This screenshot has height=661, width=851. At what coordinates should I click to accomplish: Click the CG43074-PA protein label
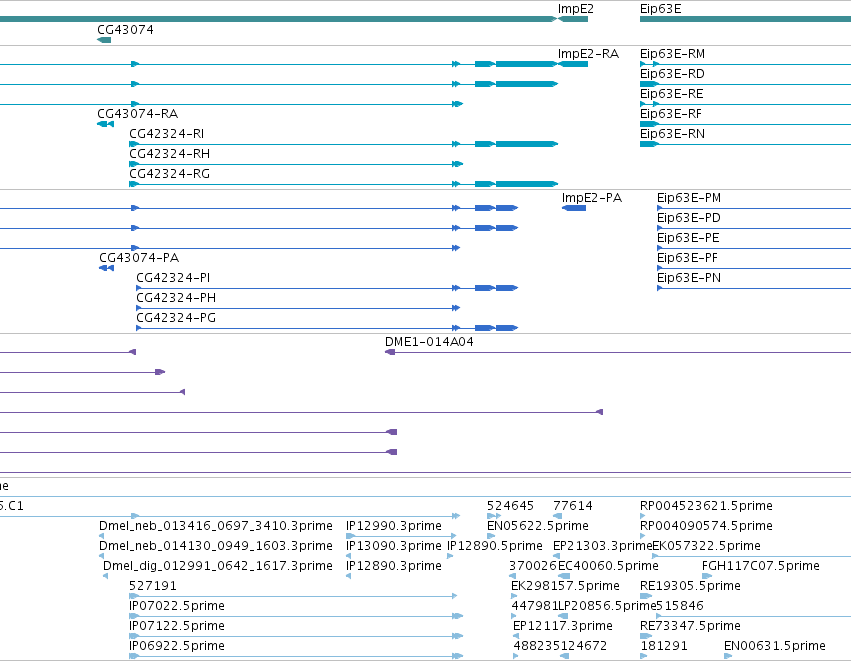click(x=139, y=258)
